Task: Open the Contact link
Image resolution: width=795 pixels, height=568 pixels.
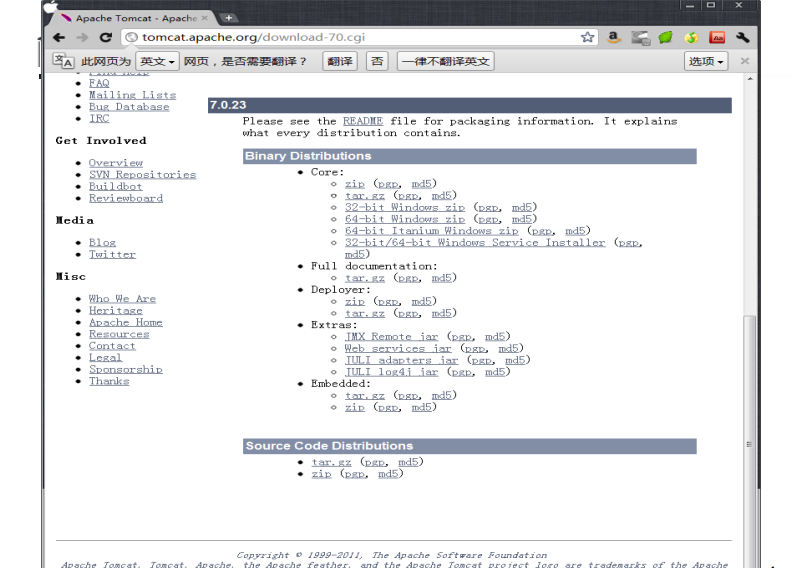Action: pyautogui.click(x=112, y=345)
